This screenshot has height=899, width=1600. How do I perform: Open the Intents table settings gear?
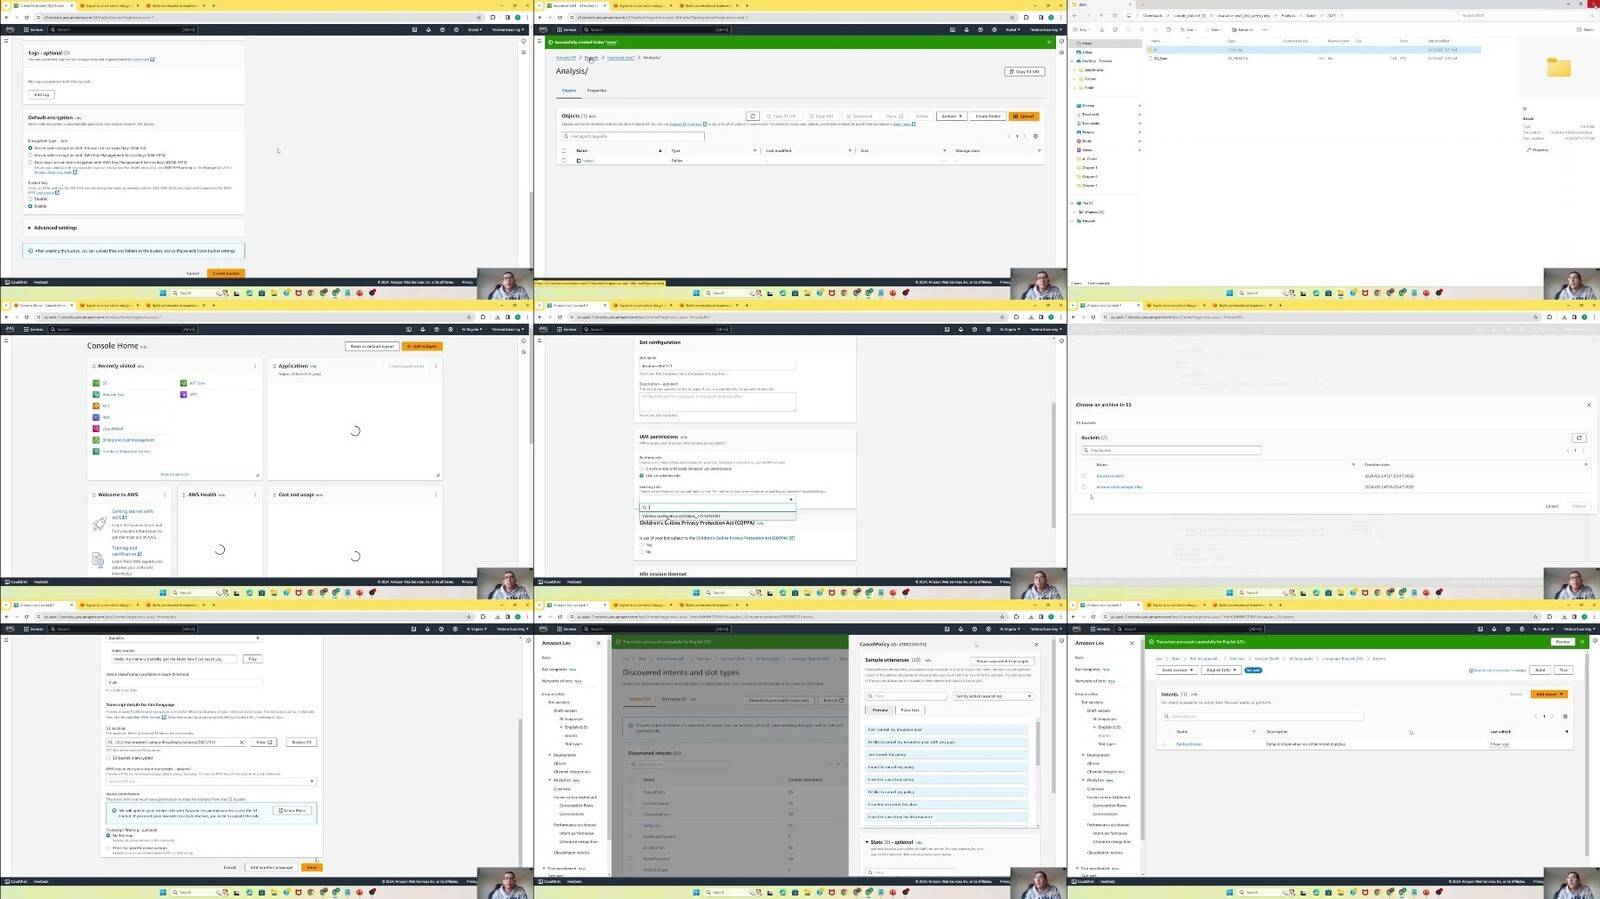(x=1565, y=716)
